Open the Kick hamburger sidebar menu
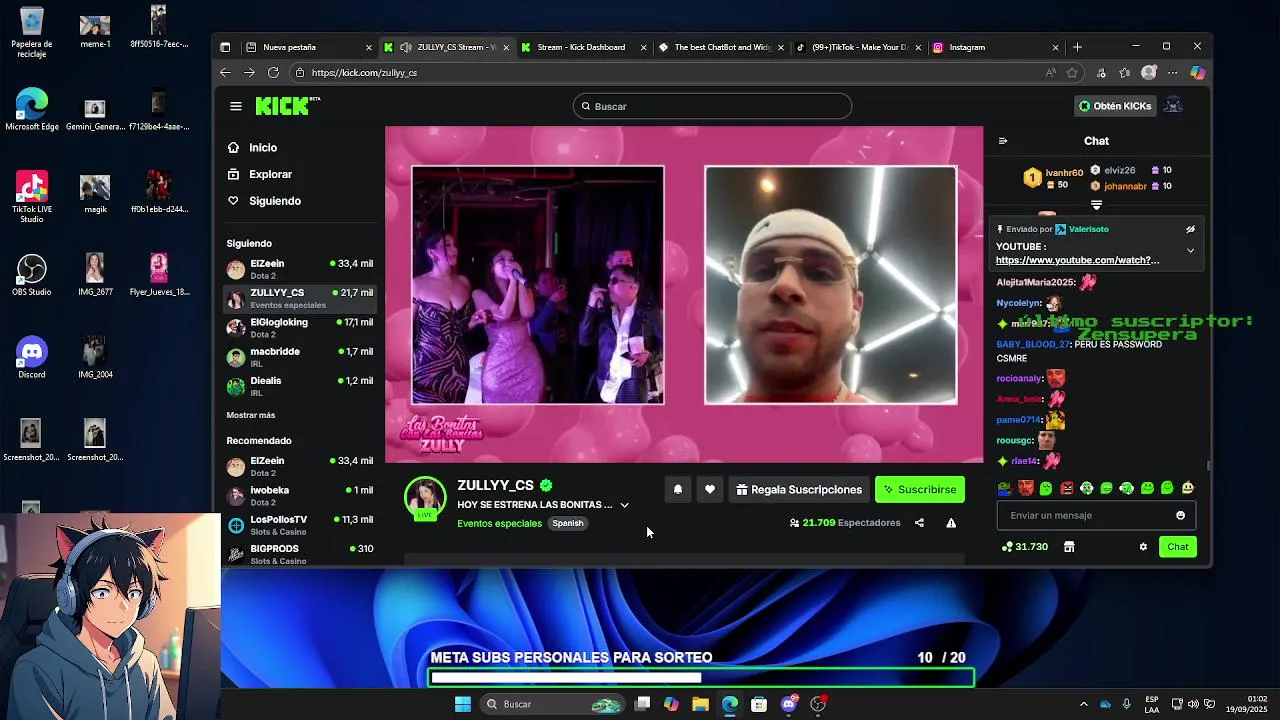Viewport: 1280px width, 720px height. pos(235,106)
